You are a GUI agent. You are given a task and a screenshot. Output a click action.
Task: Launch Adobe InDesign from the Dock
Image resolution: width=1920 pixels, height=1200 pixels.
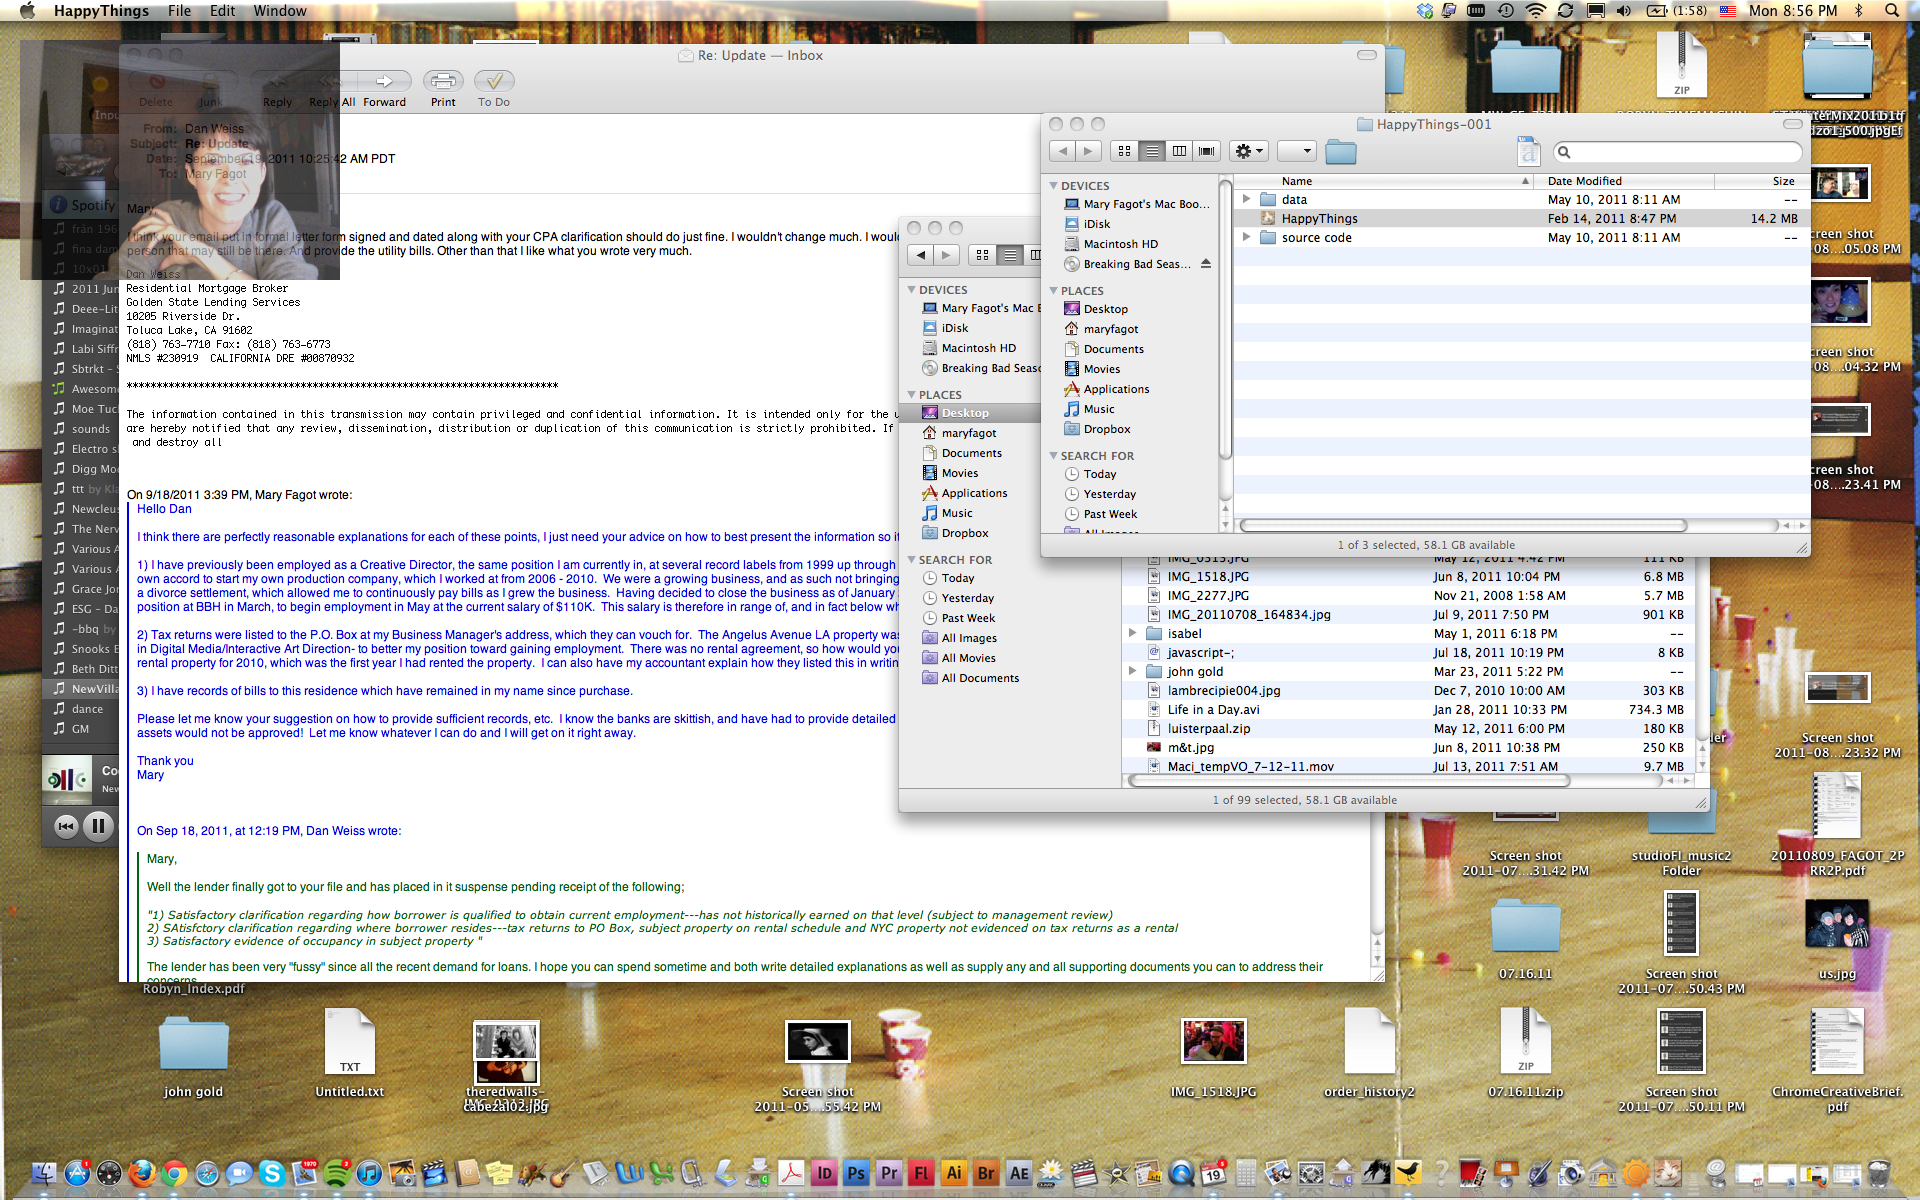pos(824,1173)
